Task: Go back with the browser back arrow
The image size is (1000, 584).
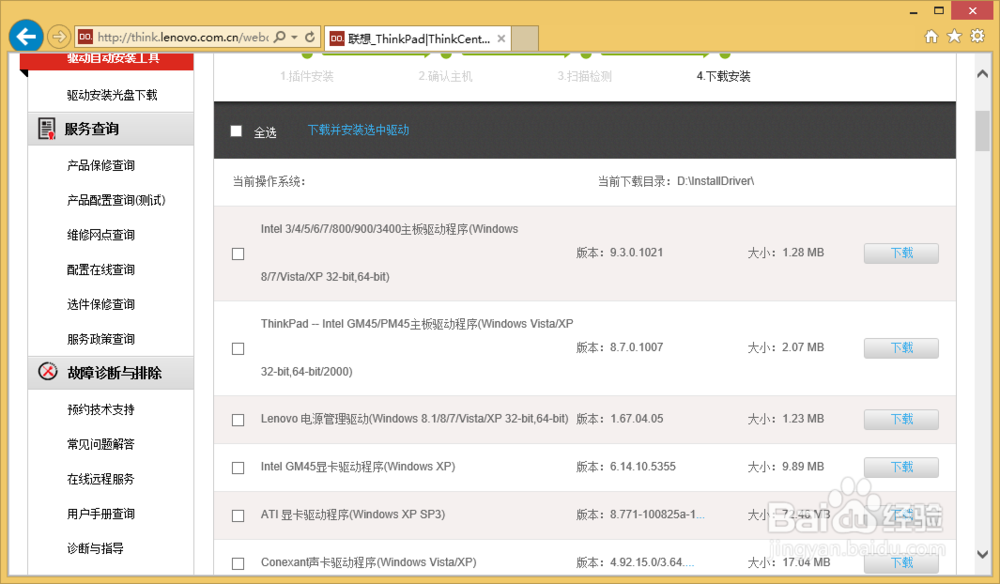Action: (x=26, y=36)
